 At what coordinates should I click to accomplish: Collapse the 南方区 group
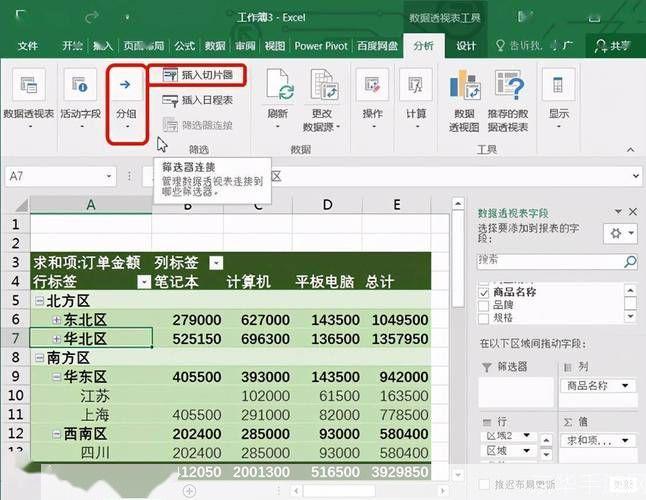(x=40, y=358)
